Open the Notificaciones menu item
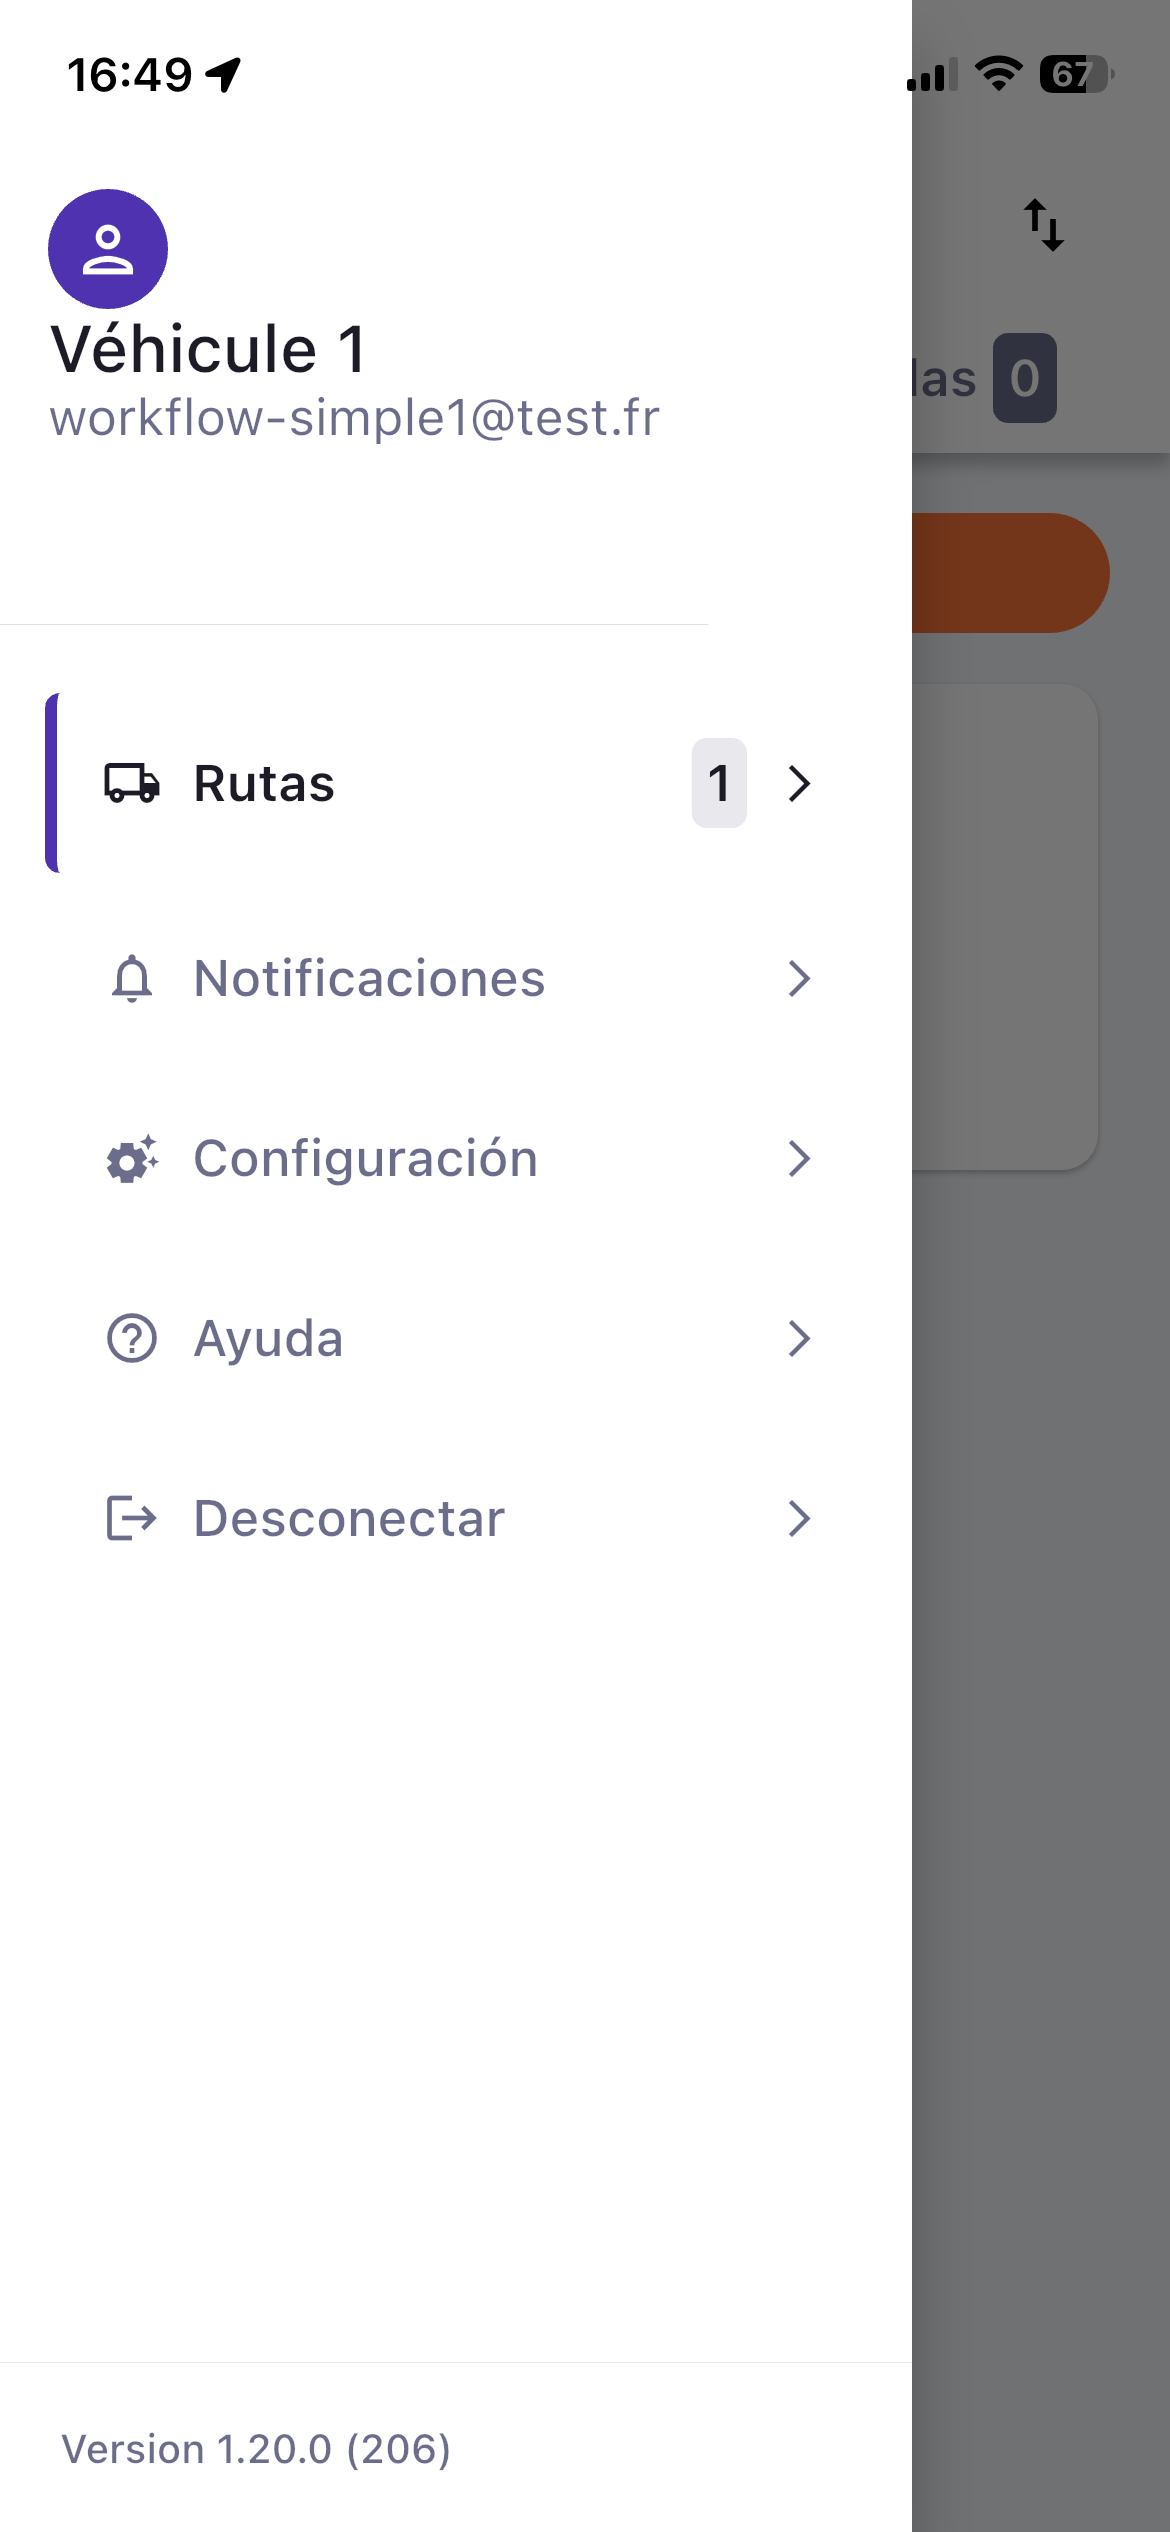1170x2532 pixels. click(369, 978)
